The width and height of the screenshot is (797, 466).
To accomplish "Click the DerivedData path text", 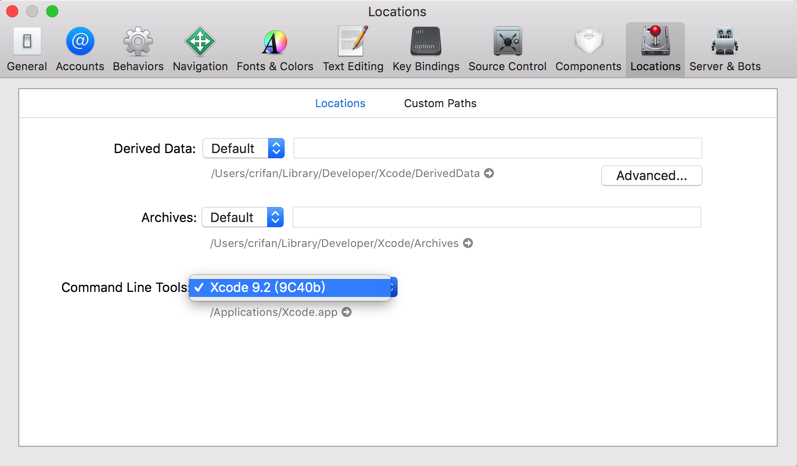I will [x=345, y=173].
